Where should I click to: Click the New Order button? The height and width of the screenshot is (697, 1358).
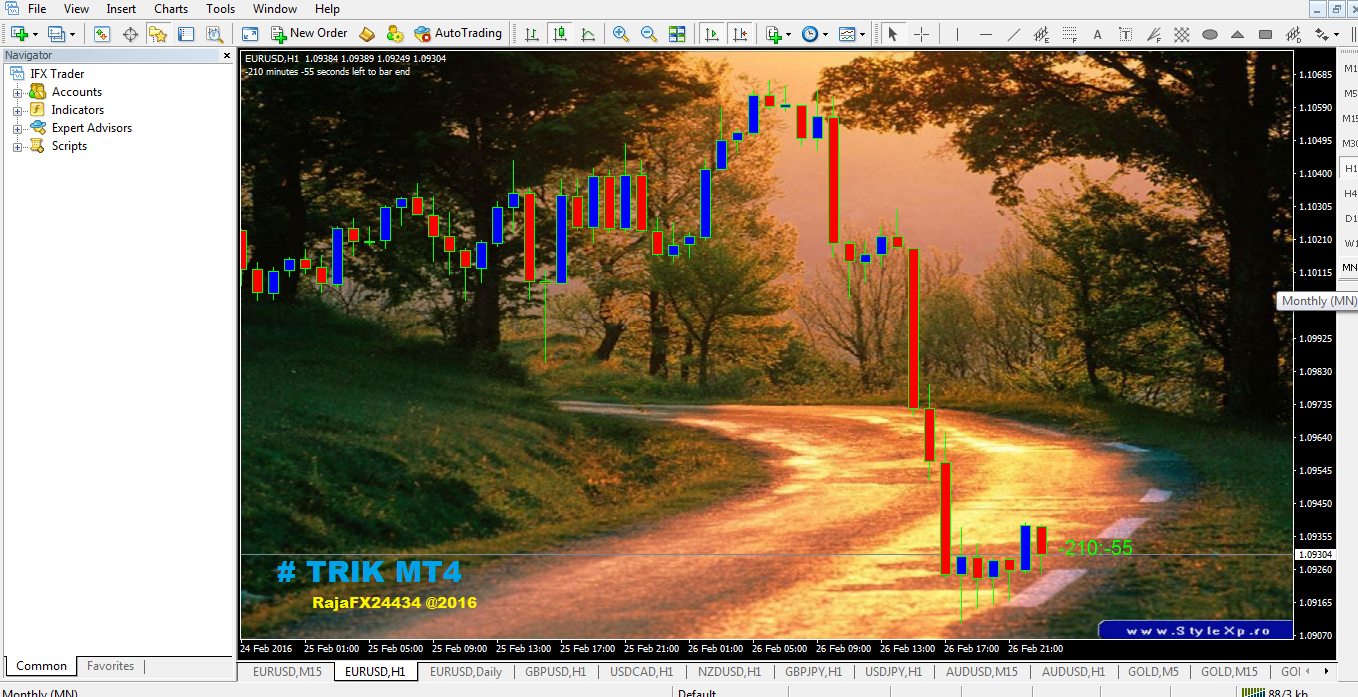click(x=307, y=33)
